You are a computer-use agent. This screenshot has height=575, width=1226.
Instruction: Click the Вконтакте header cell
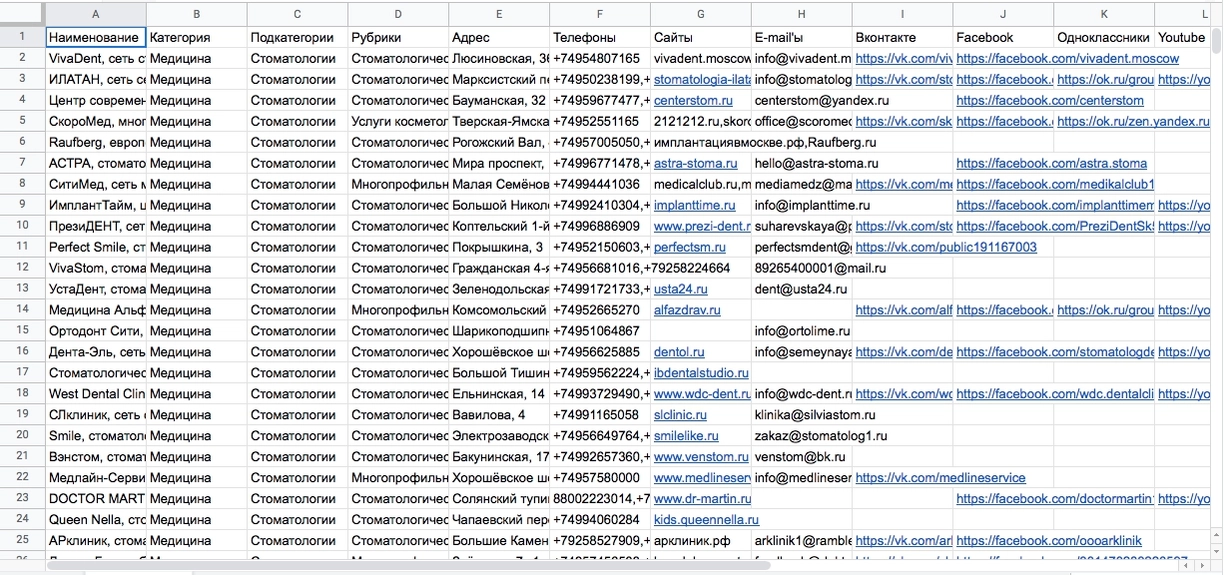[x=903, y=37]
